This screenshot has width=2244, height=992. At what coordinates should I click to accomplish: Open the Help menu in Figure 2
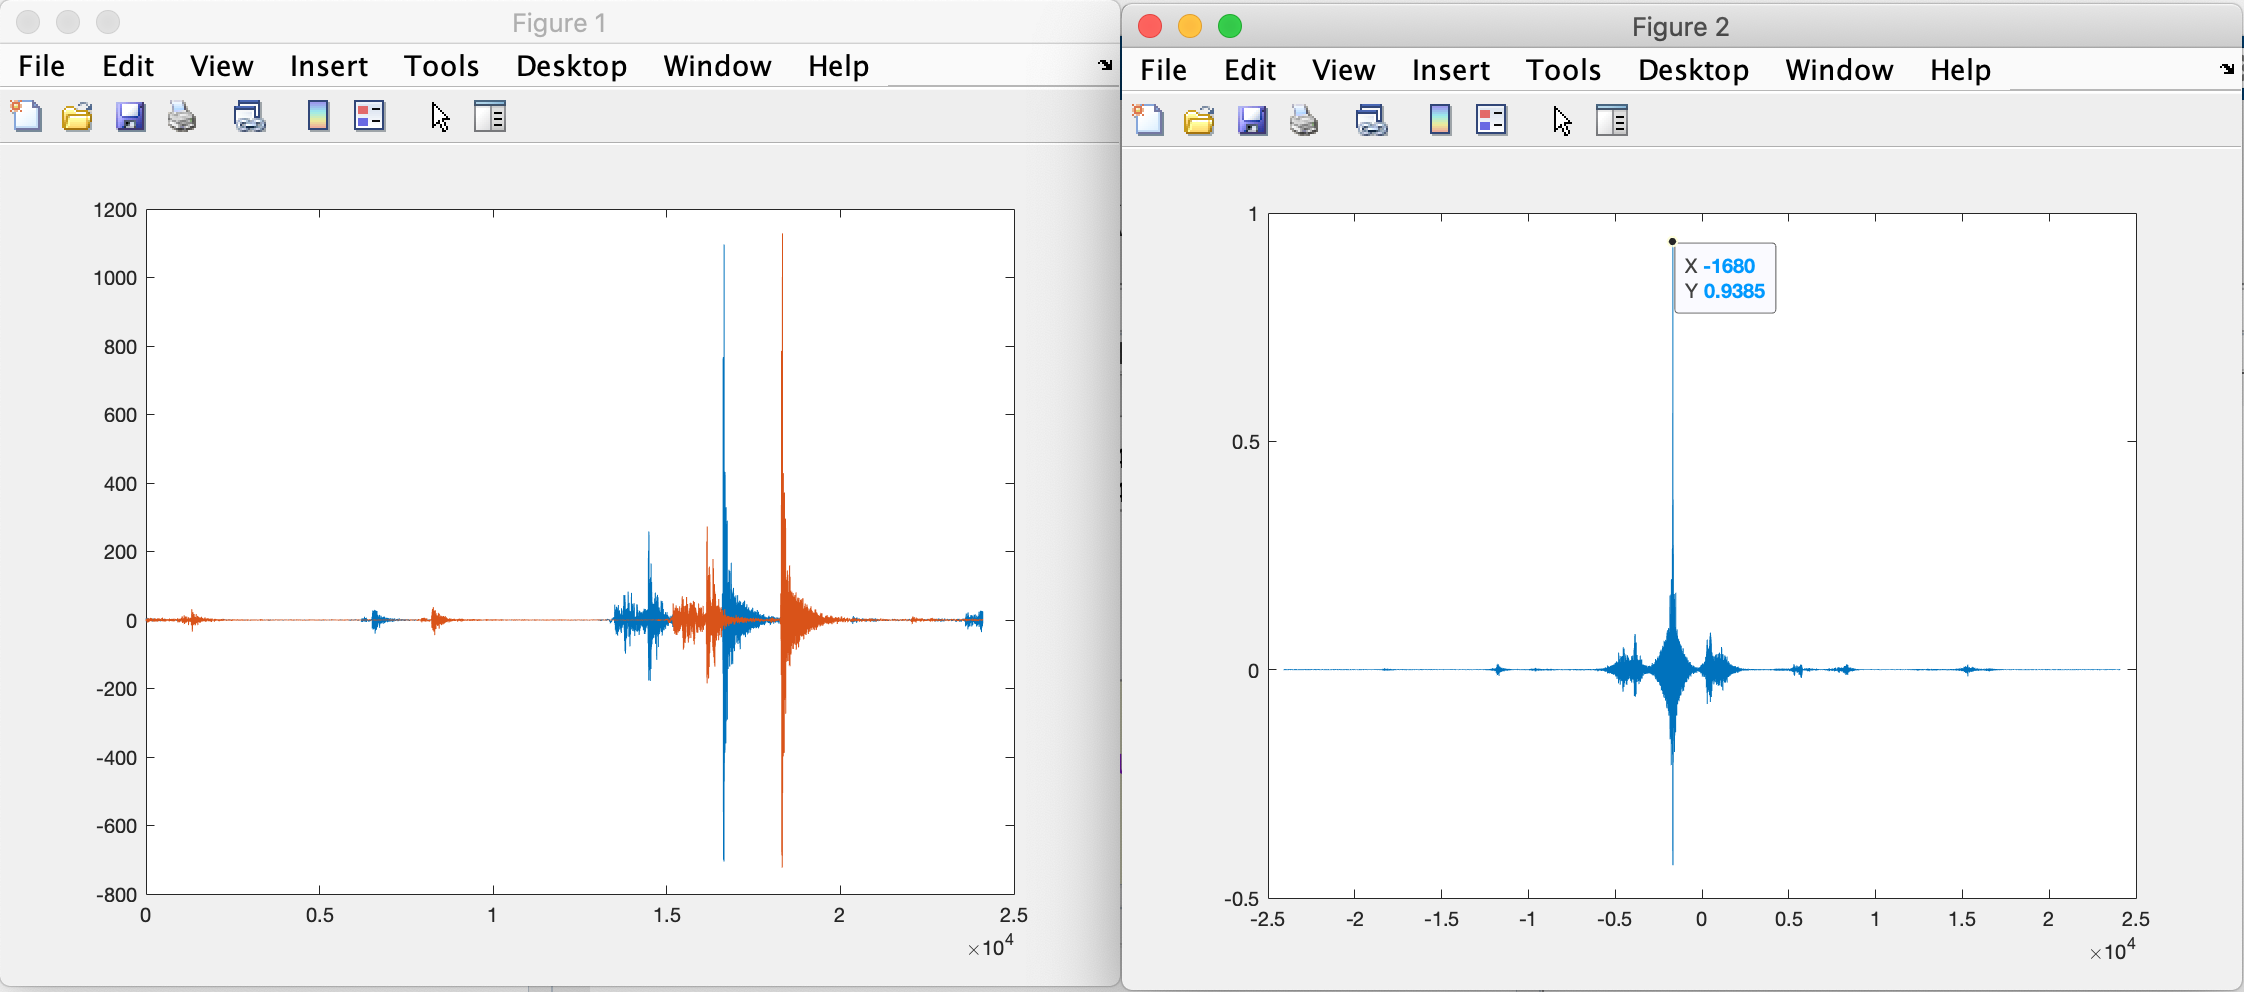click(1960, 70)
